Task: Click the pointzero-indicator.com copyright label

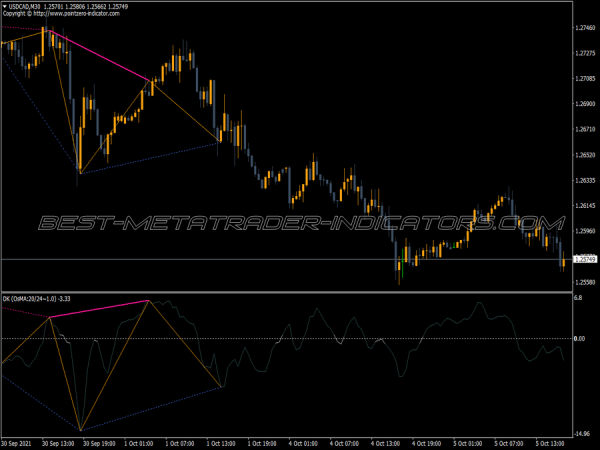Action: click(61, 13)
